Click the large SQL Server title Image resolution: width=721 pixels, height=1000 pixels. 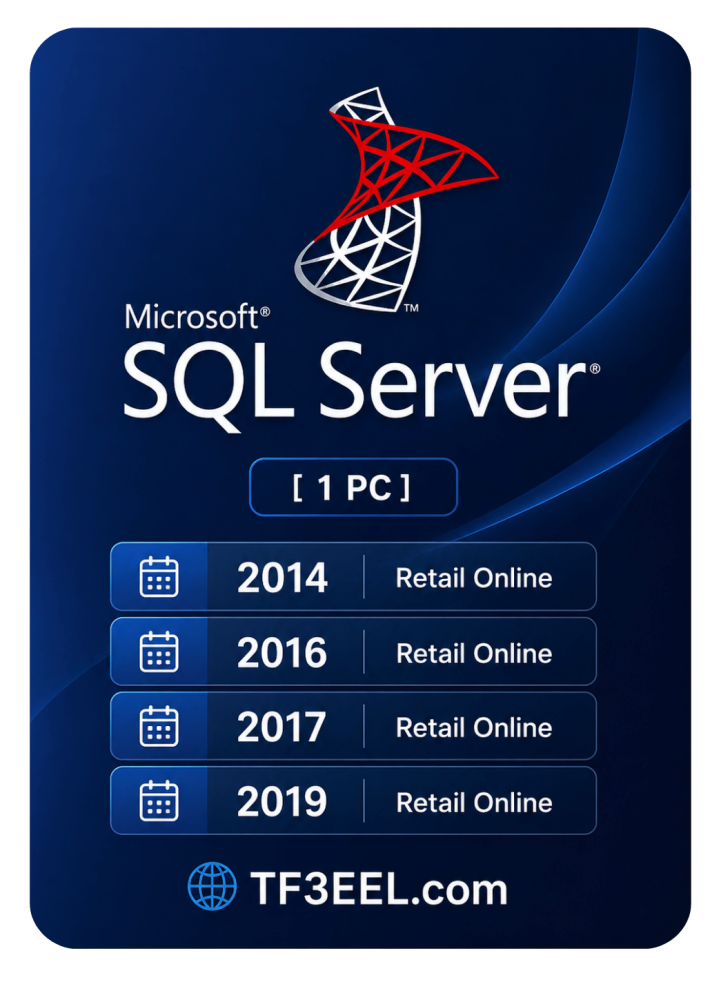[361, 385]
